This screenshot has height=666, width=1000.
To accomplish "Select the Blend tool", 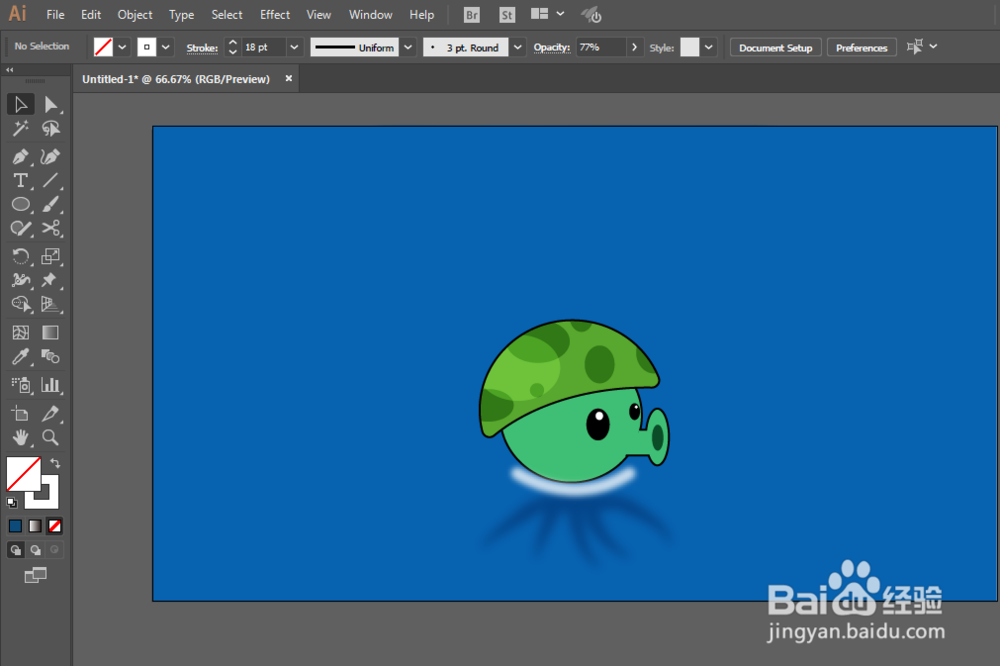I will [x=50, y=357].
